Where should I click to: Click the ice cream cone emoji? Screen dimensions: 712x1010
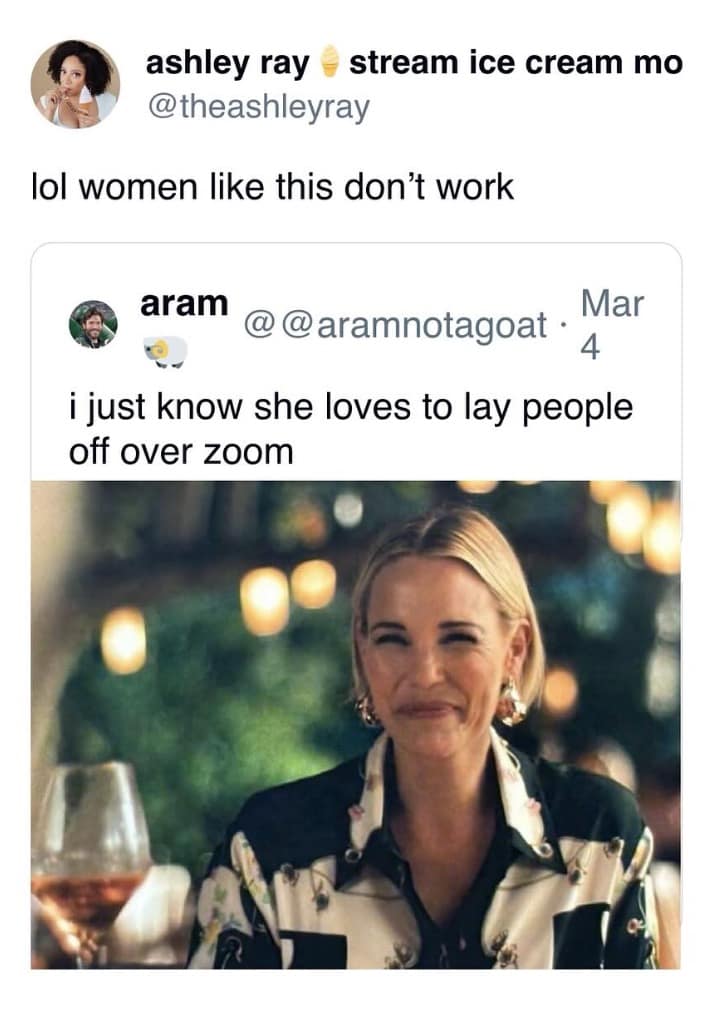[330, 62]
